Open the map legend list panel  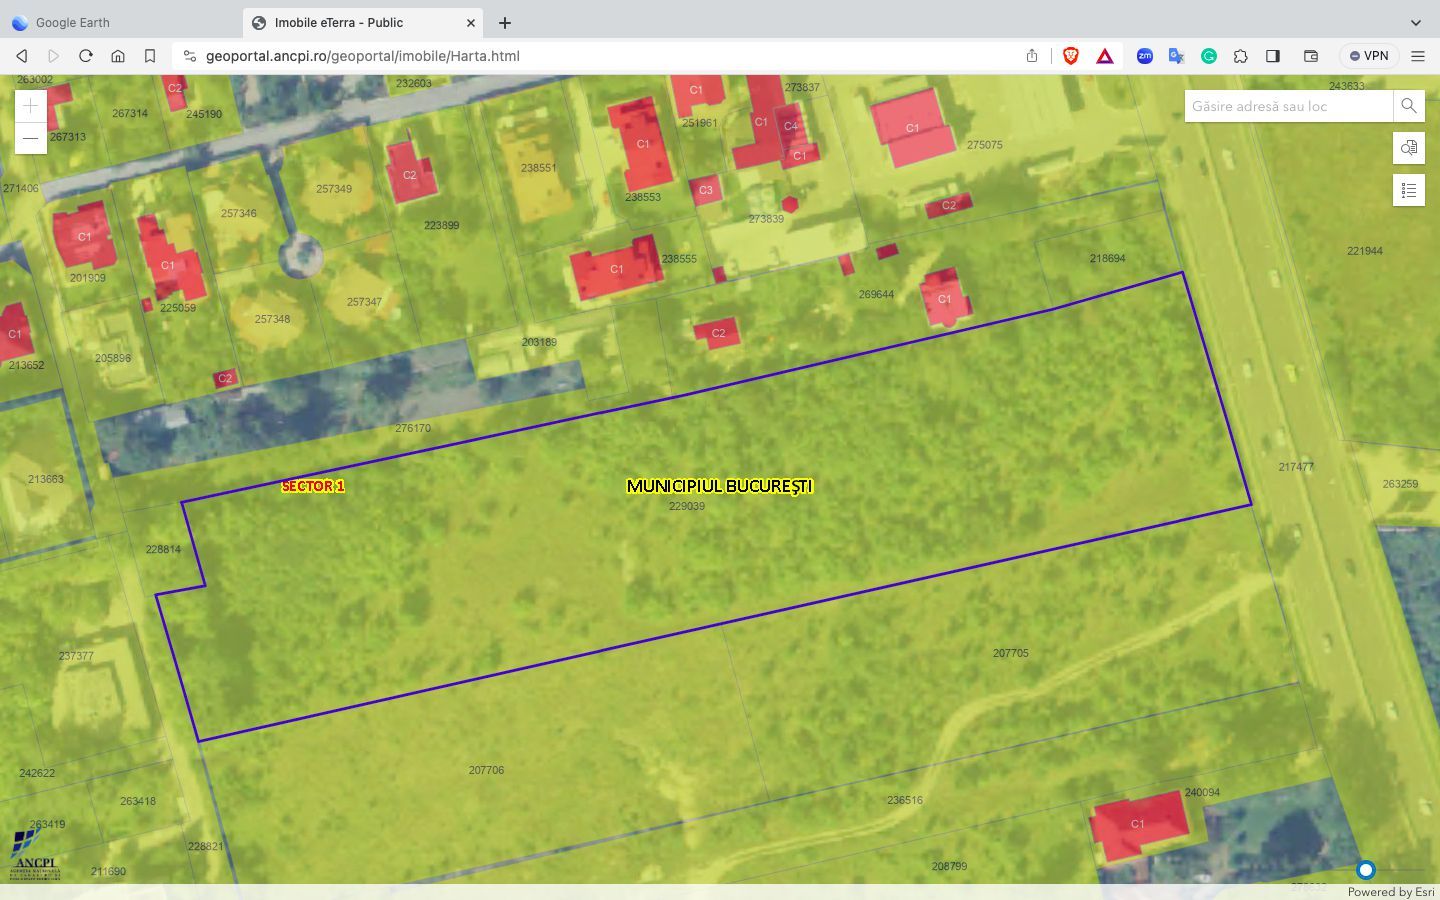(x=1408, y=190)
